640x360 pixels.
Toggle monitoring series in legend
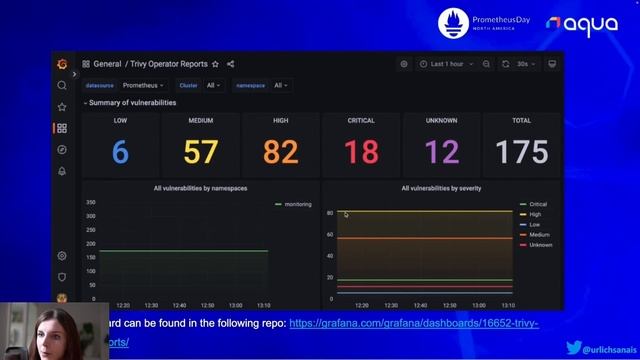click(x=298, y=204)
